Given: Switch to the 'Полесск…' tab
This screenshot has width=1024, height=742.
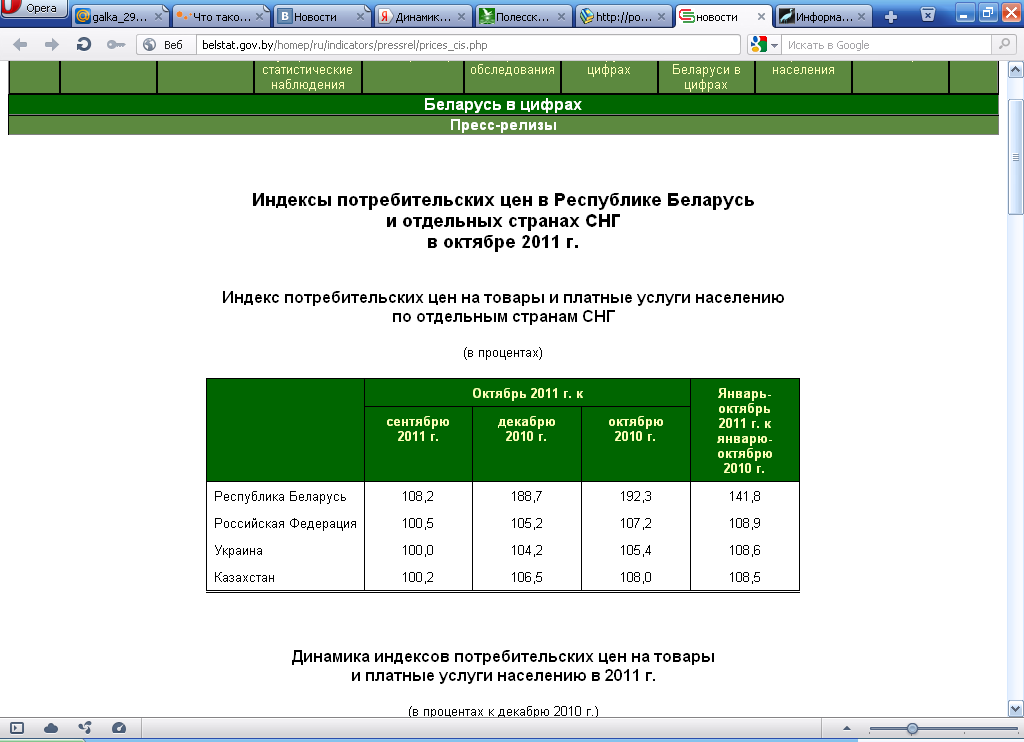Looking at the screenshot, I should point(522,16).
